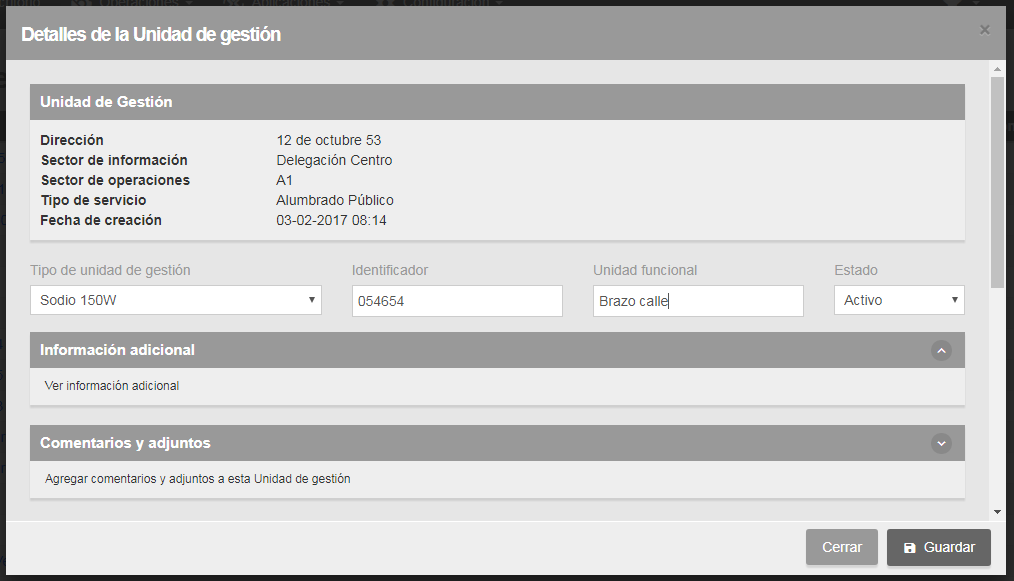Expand the Comentarios y adjuntos chevron

pyautogui.click(x=940, y=443)
